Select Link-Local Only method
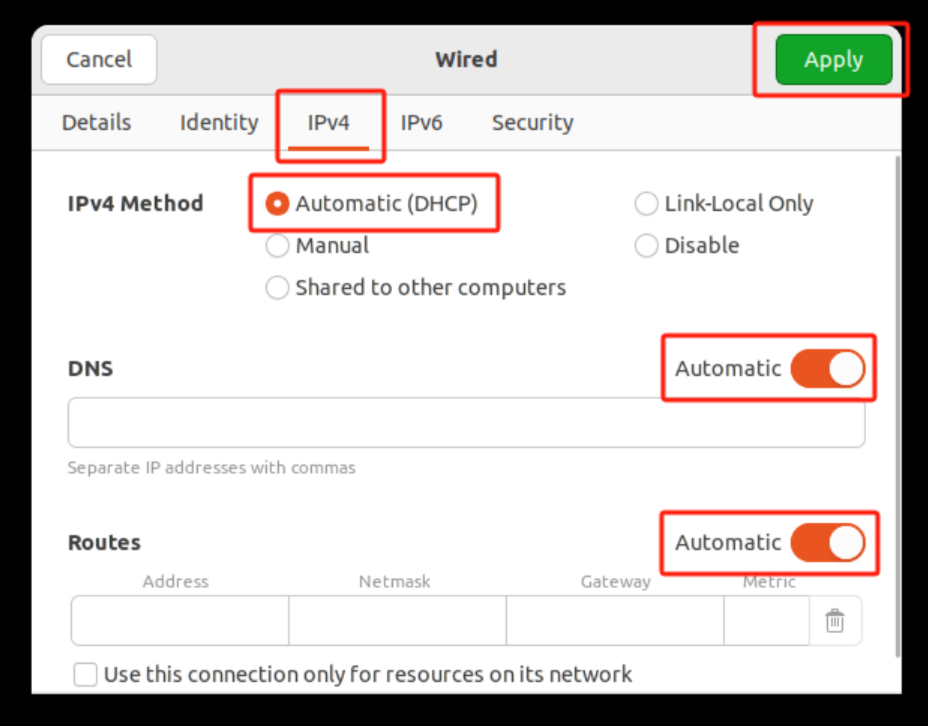This screenshot has height=726, width=928. point(646,204)
